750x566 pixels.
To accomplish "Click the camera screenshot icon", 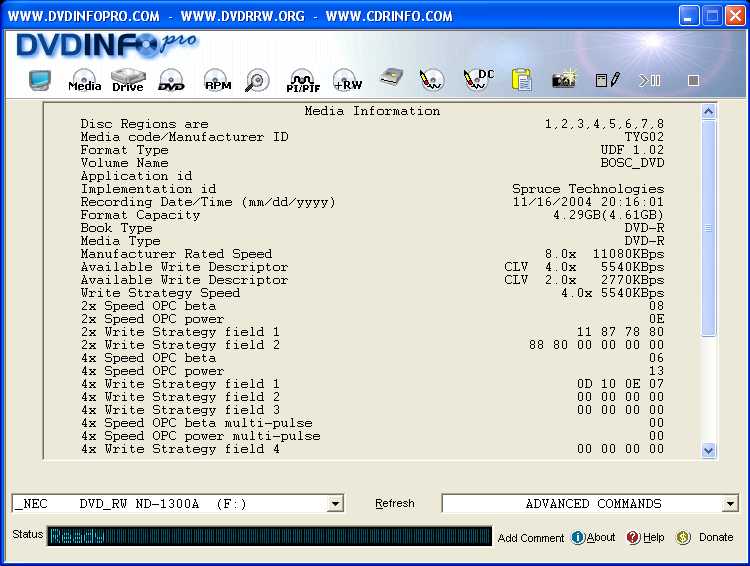I will 564,79.
